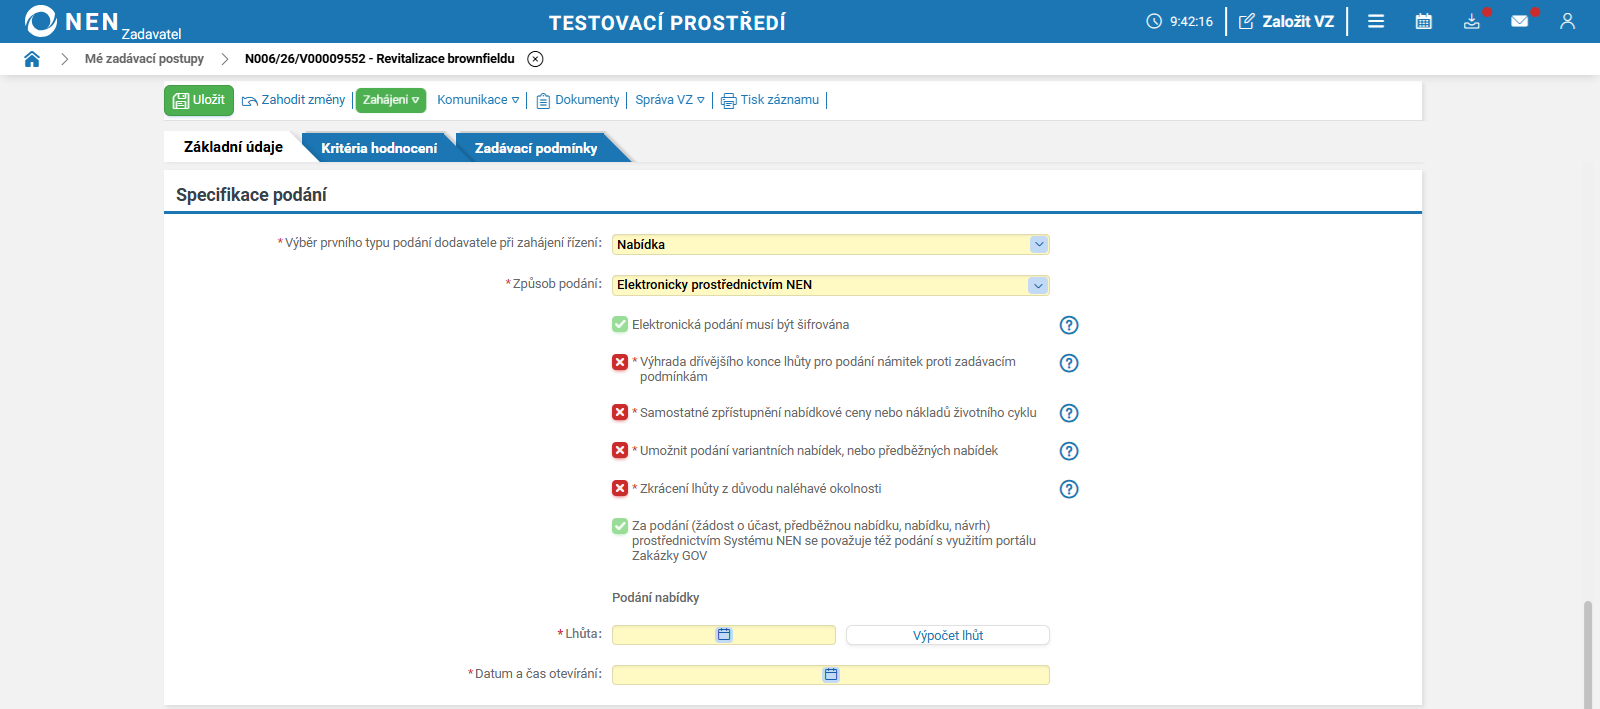Screen dimensions: 1600x709
Task: Save with the Uložit button
Action: click(x=199, y=100)
